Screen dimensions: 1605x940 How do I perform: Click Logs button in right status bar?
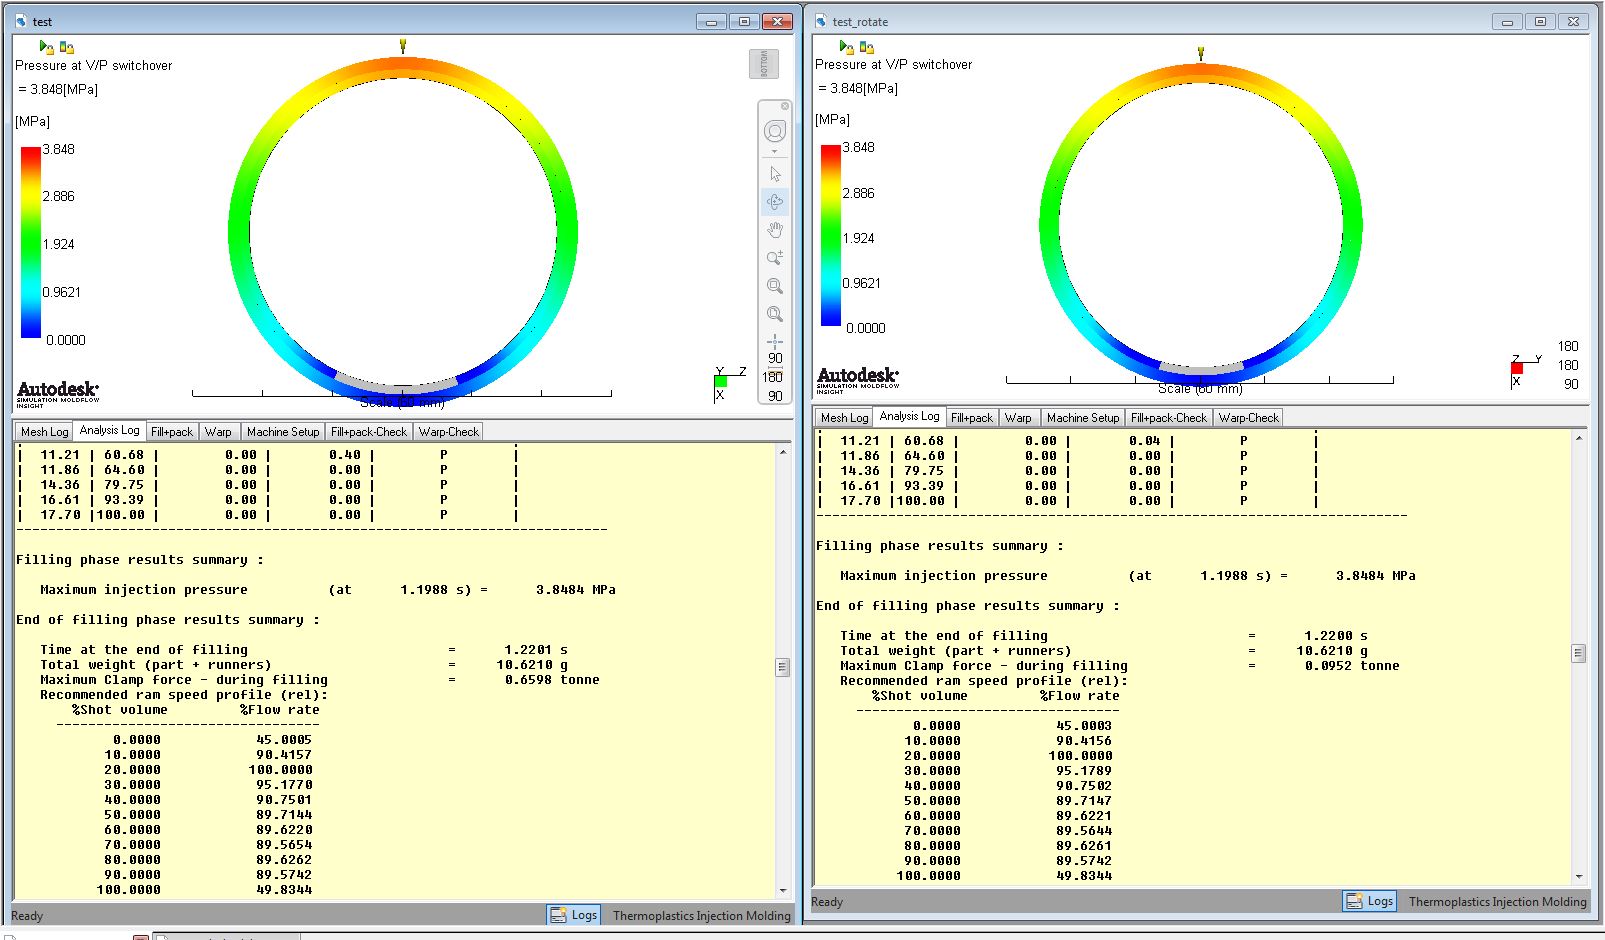[1370, 901]
